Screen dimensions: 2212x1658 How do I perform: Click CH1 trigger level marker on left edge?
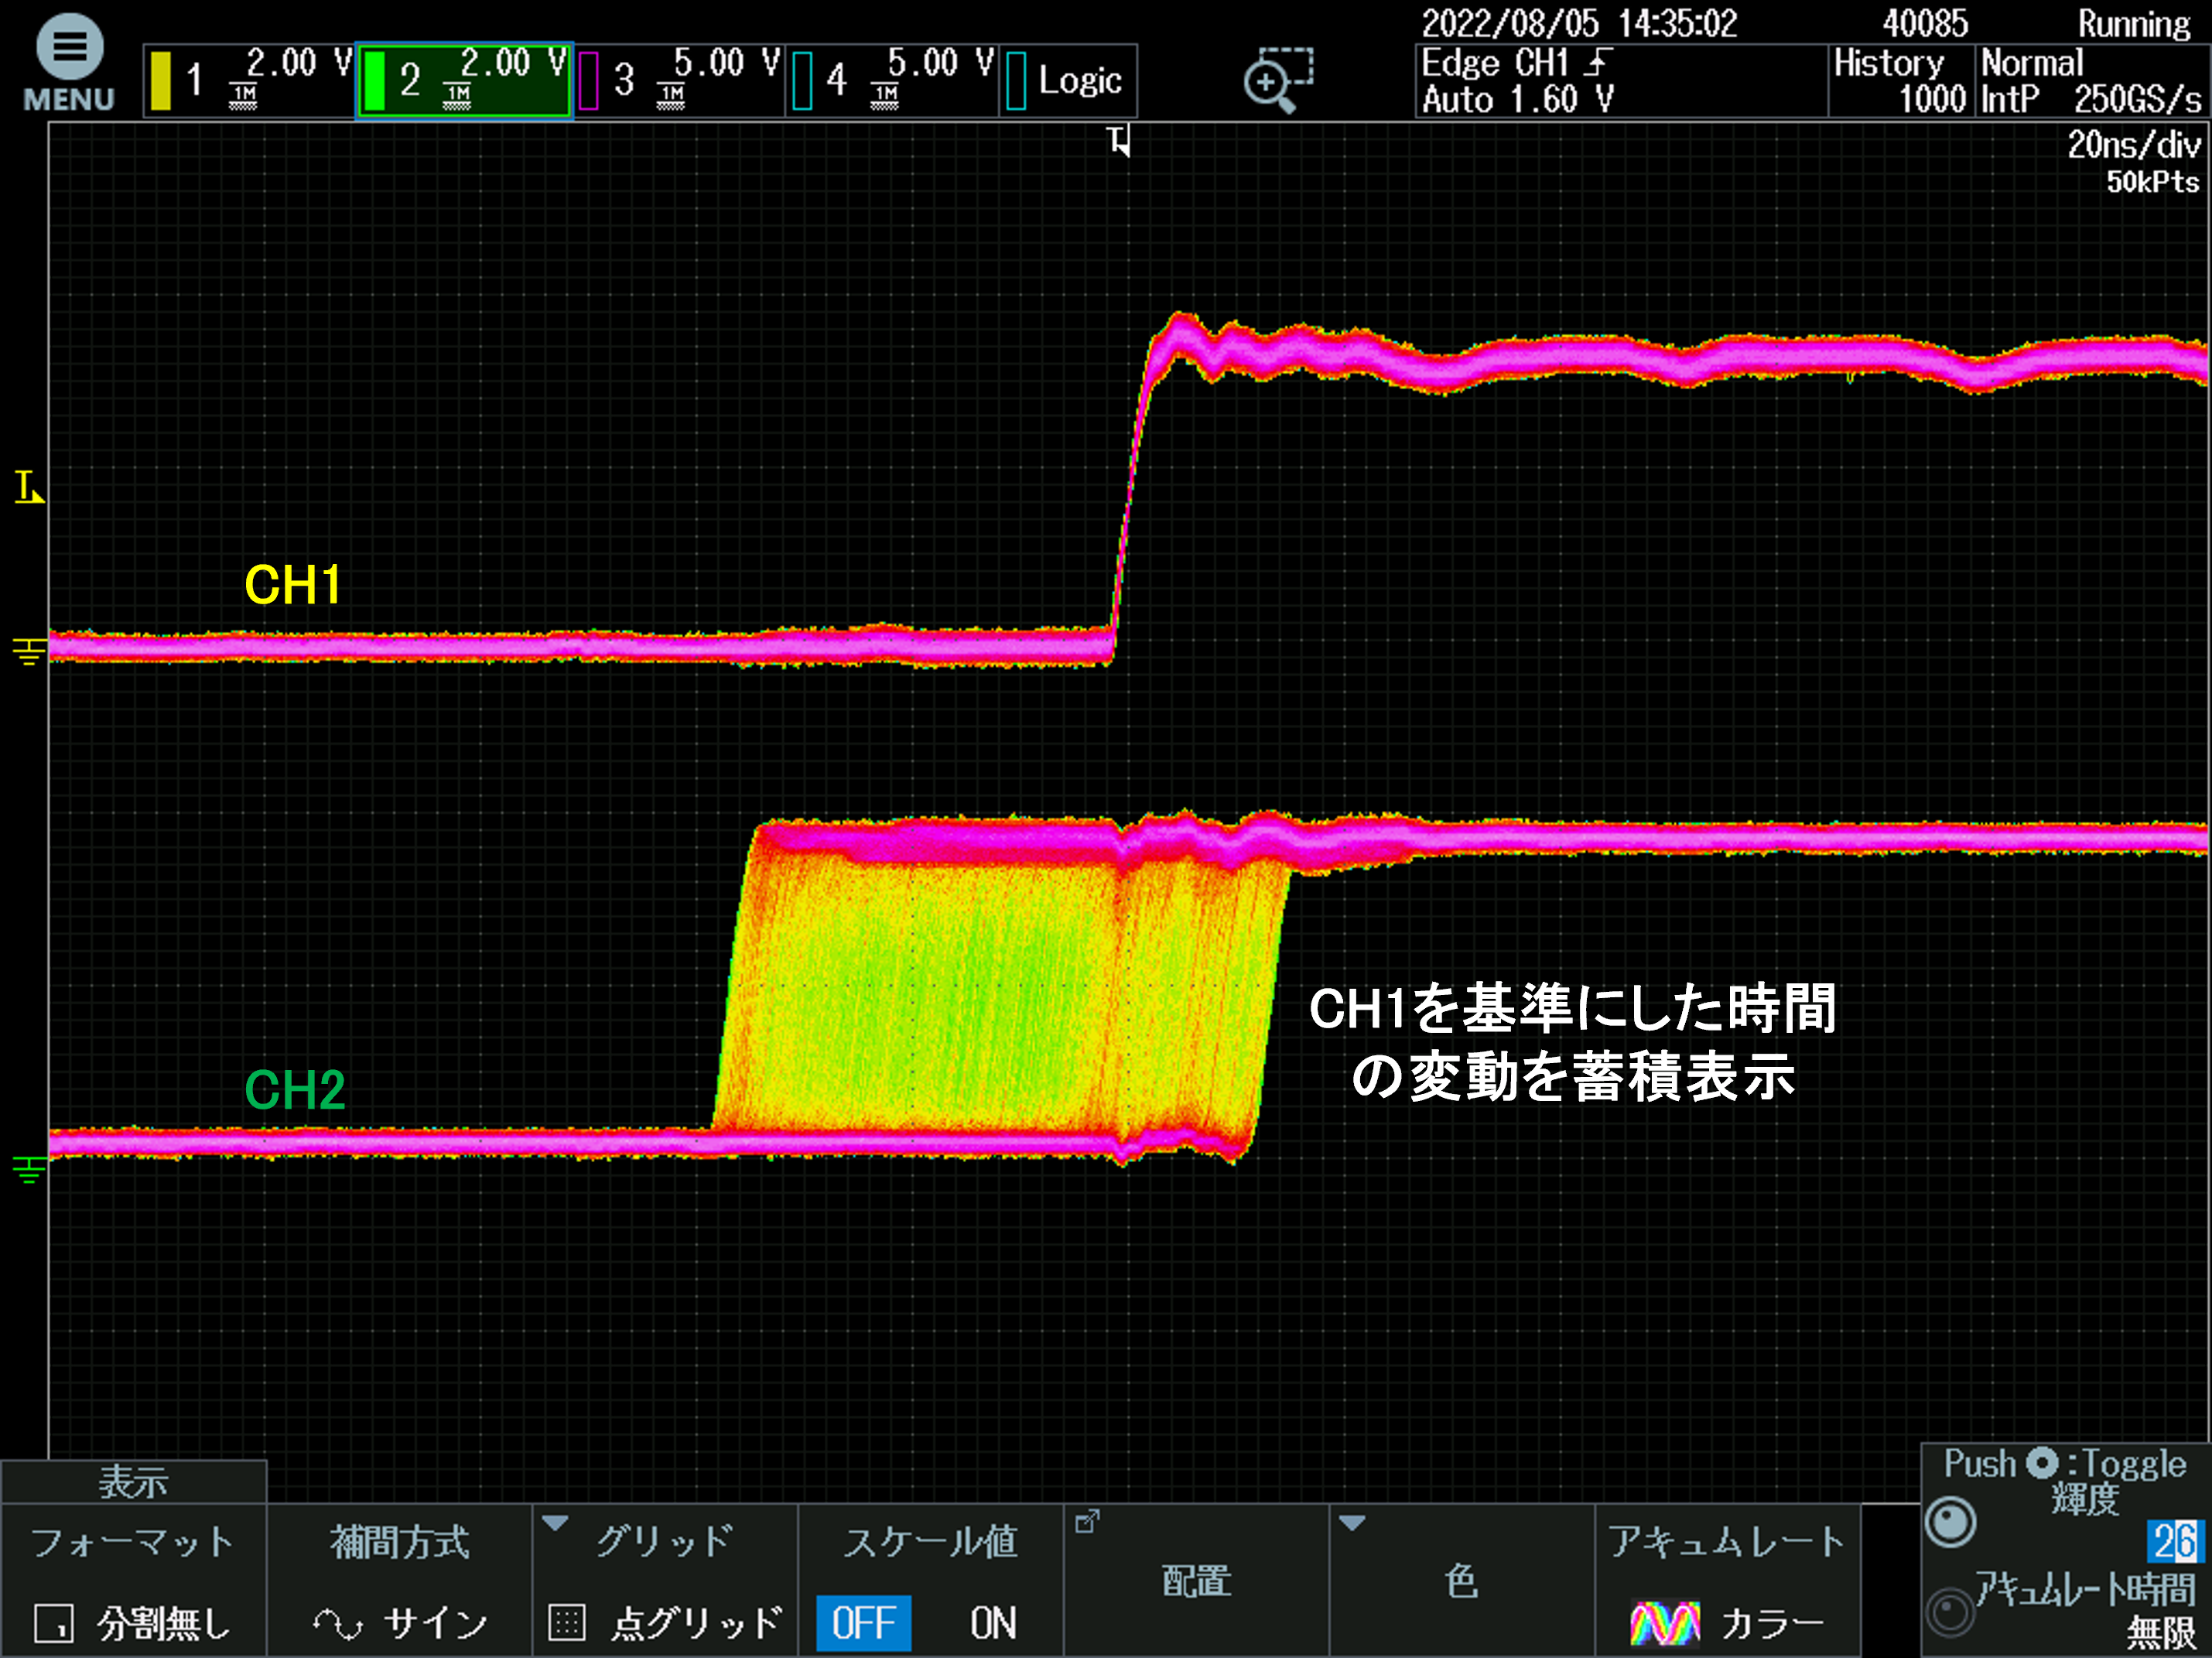point(29,487)
